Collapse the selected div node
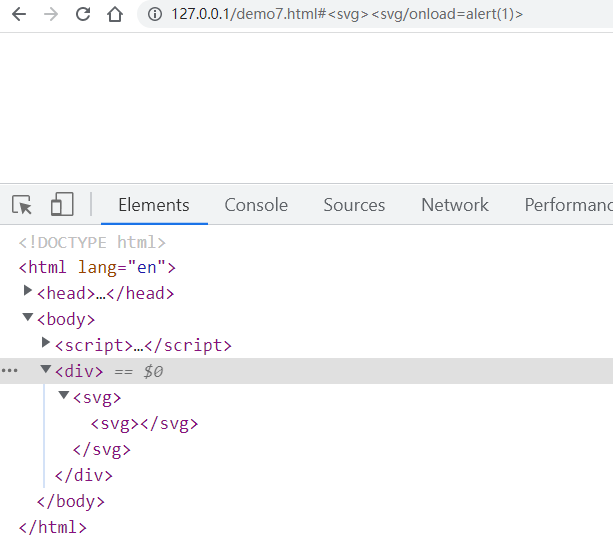 coord(46,370)
